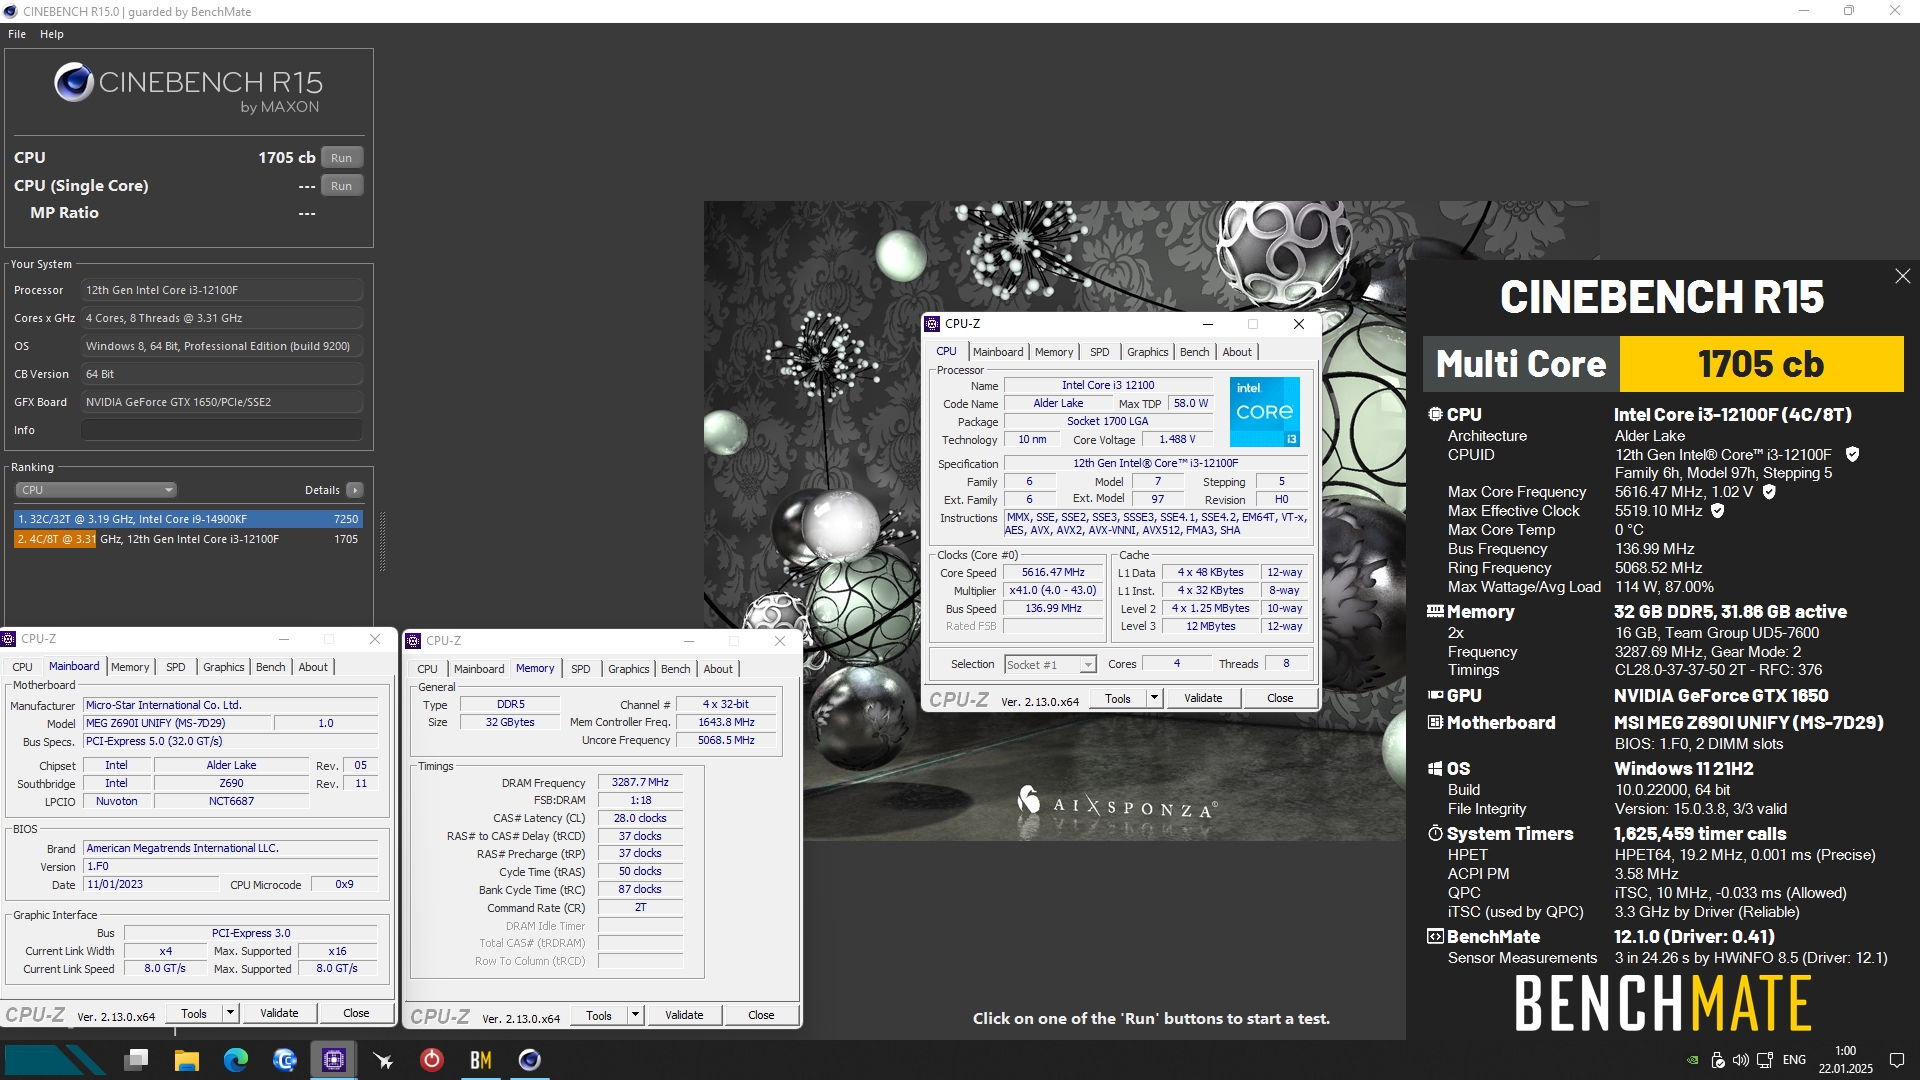Click Close button in CPU-Z Memory window
The image size is (1920, 1080).
pos(761,1015)
